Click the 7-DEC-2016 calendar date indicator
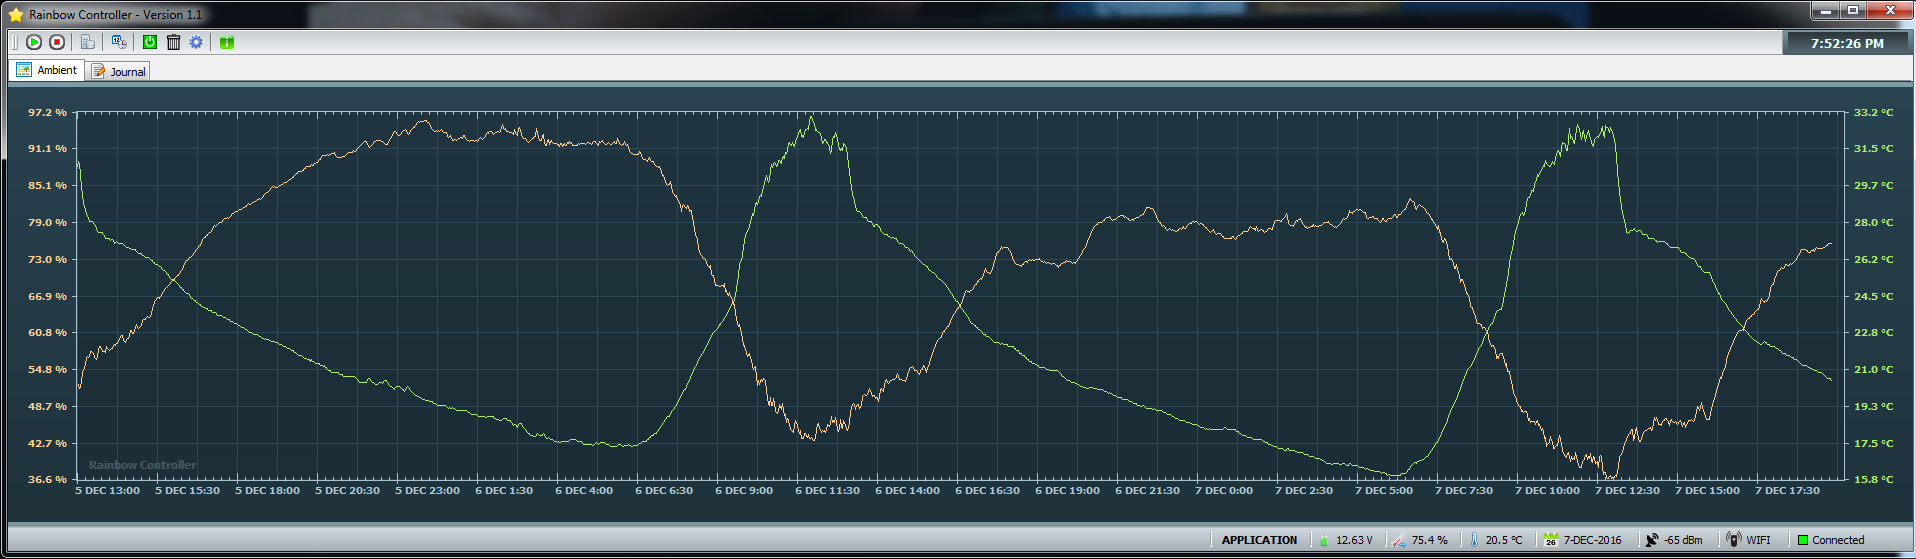Viewport: 1916px width, 559px height. pyautogui.click(x=1583, y=540)
